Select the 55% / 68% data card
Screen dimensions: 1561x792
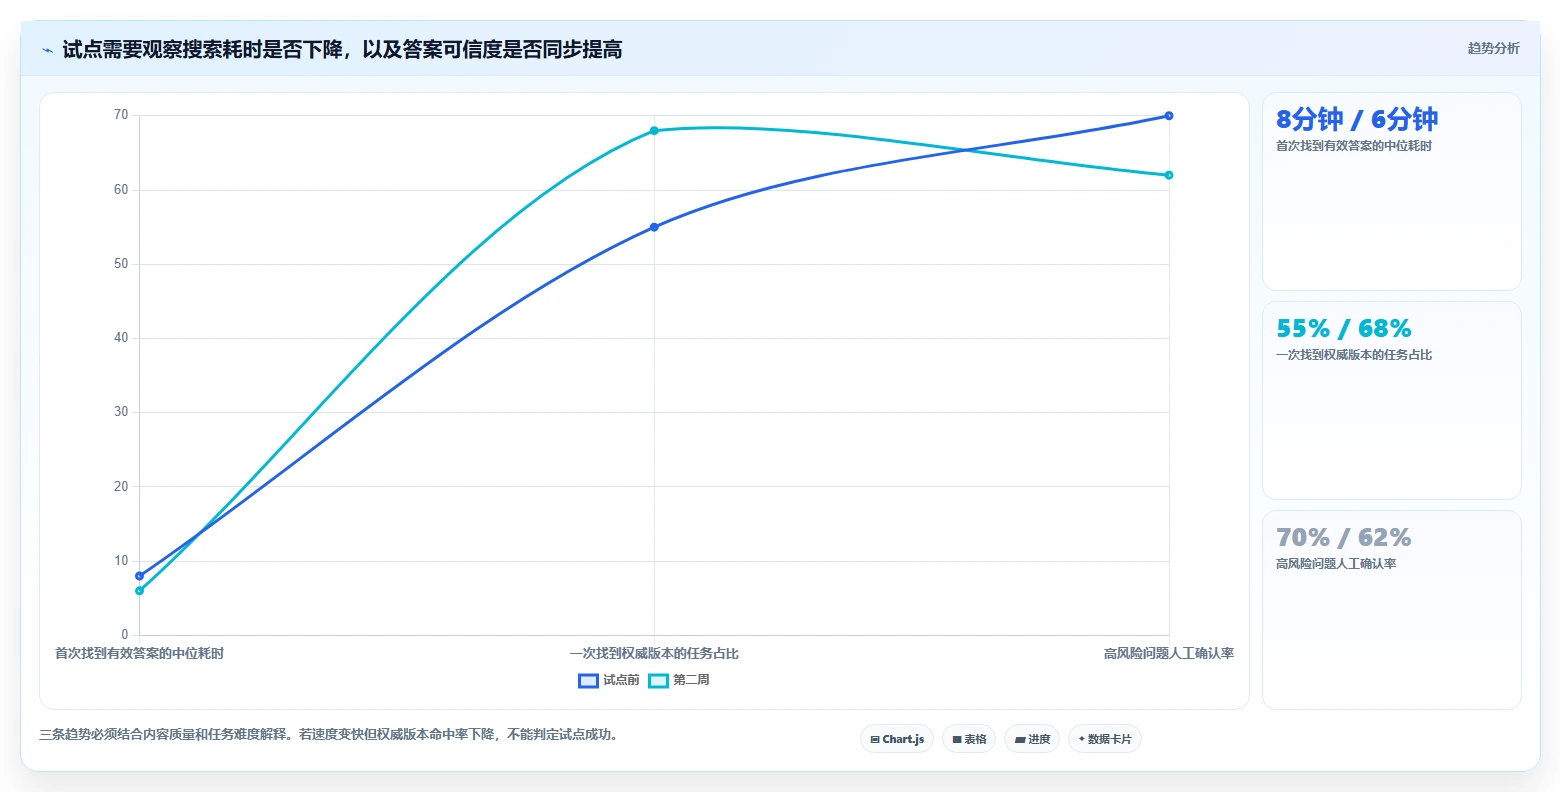[x=1391, y=400]
